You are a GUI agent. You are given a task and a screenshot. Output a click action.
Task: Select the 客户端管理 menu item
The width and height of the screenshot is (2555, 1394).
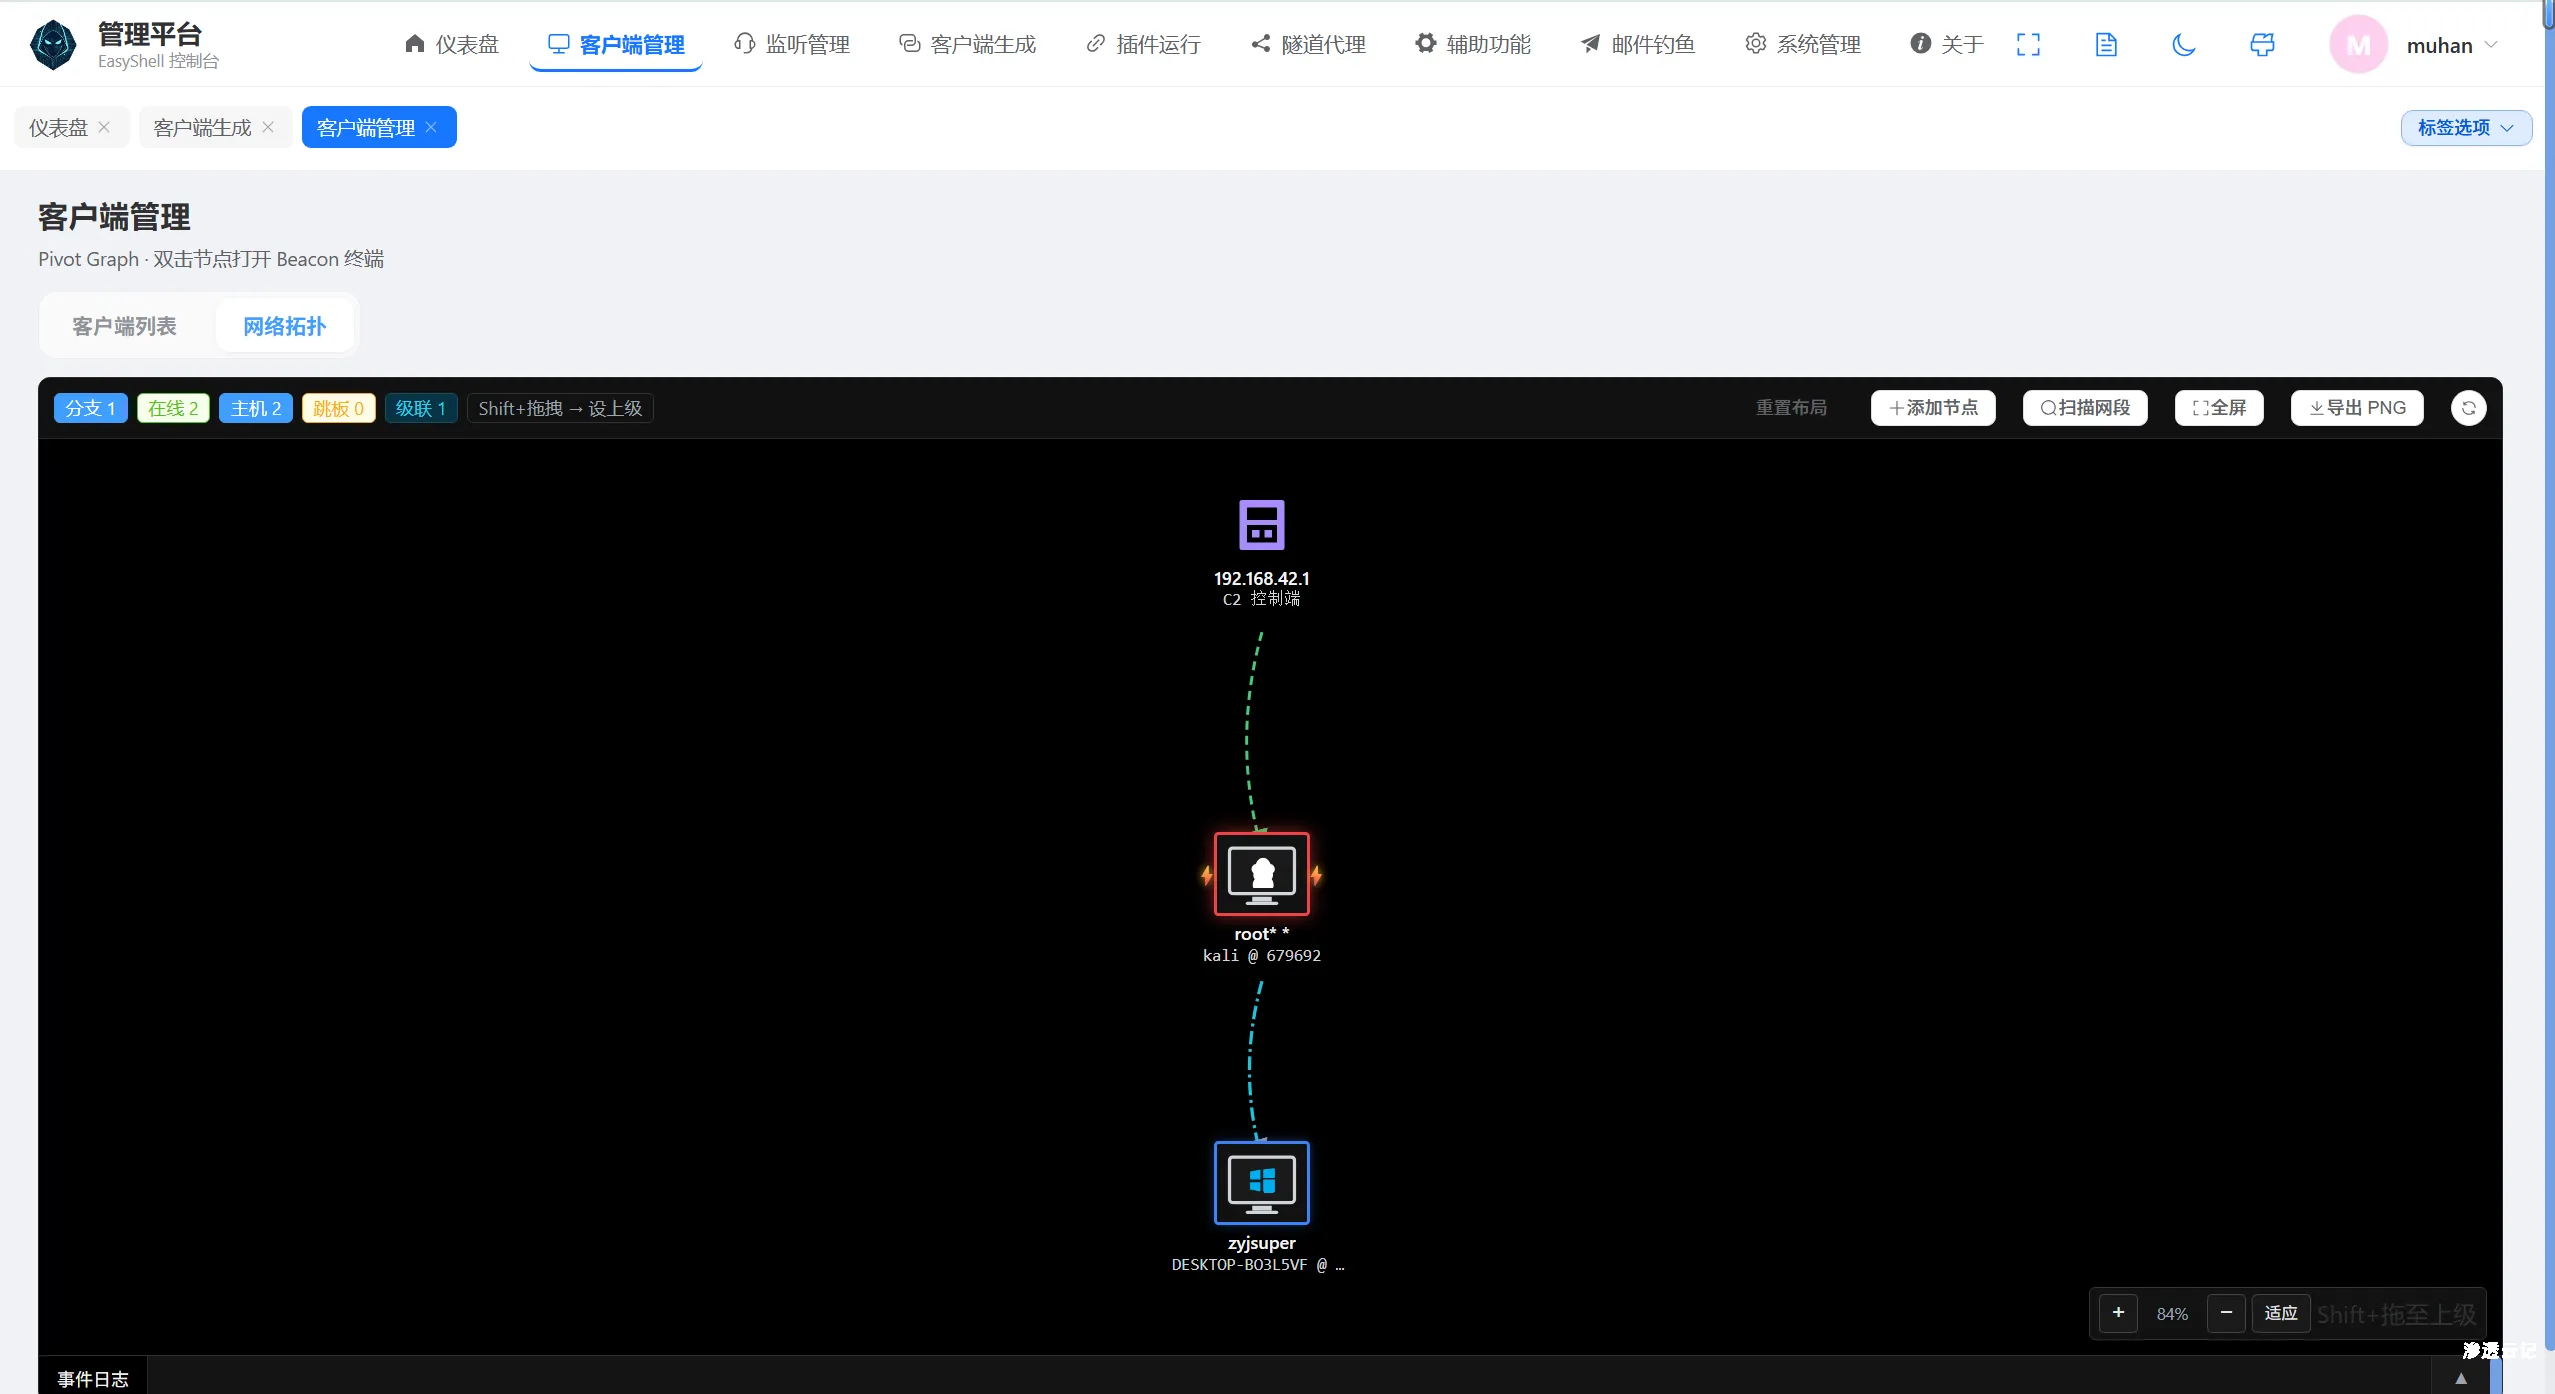pyautogui.click(x=616, y=44)
